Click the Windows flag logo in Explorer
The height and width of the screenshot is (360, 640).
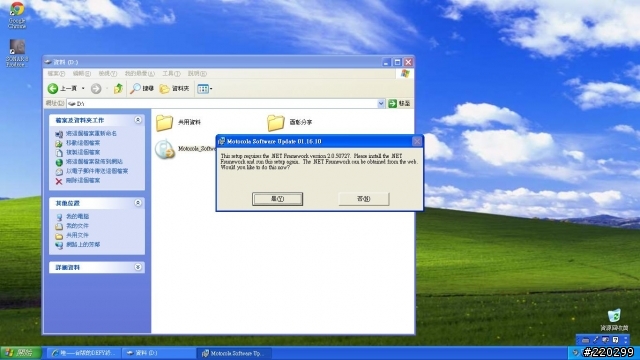click(x=405, y=73)
